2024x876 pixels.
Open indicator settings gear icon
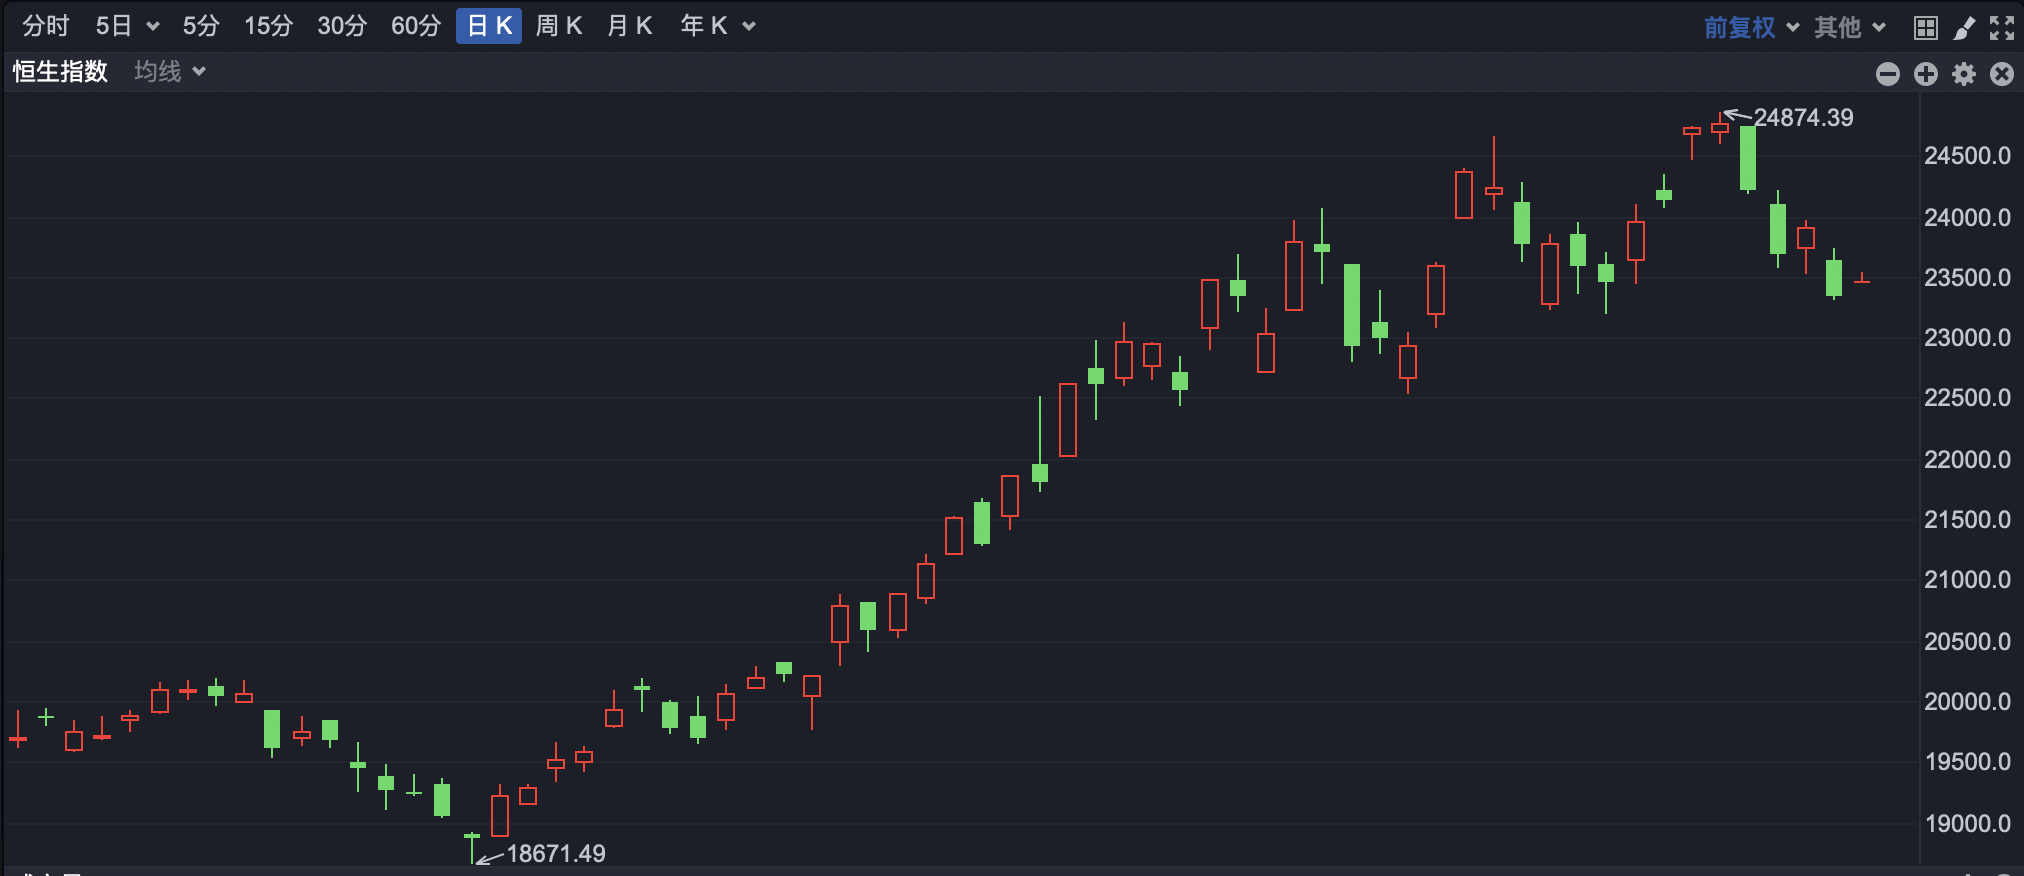(1964, 74)
